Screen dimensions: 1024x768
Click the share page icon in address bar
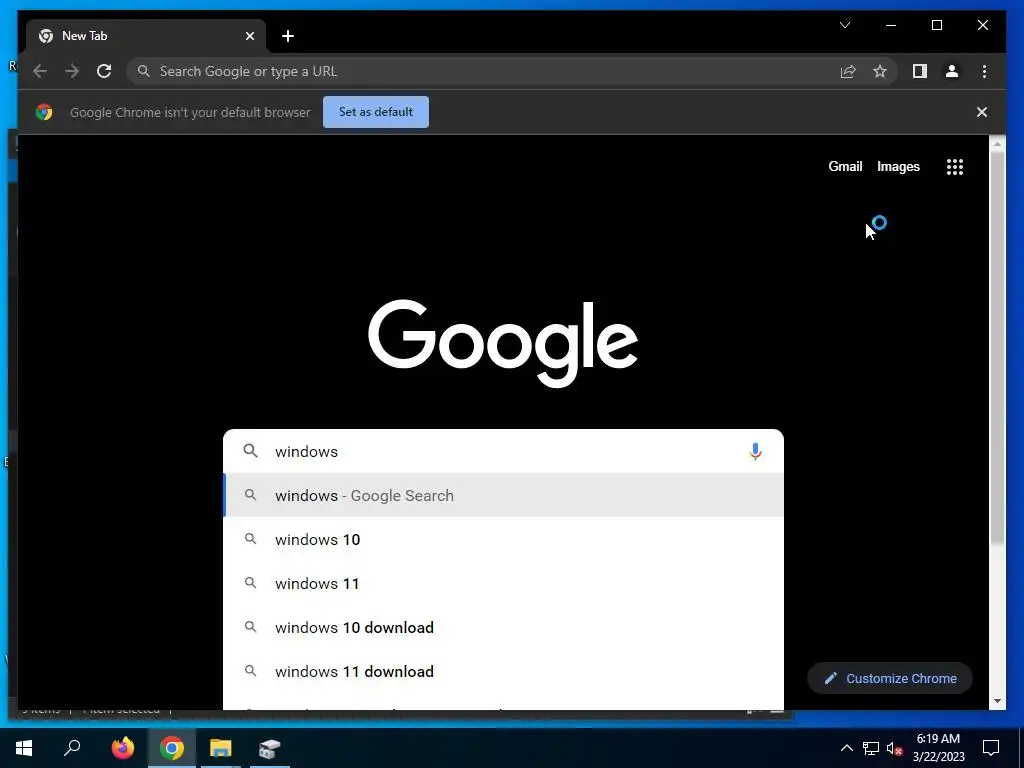pyautogui.click(x=848, y=71)
